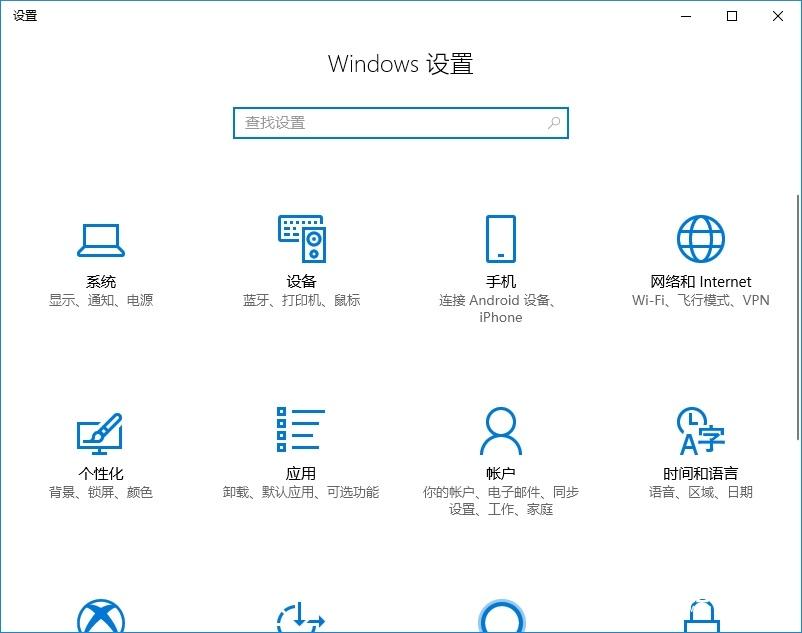The image size is (802, 633).
Task: Maximize the 设置 window
Action: coord(732,16)
